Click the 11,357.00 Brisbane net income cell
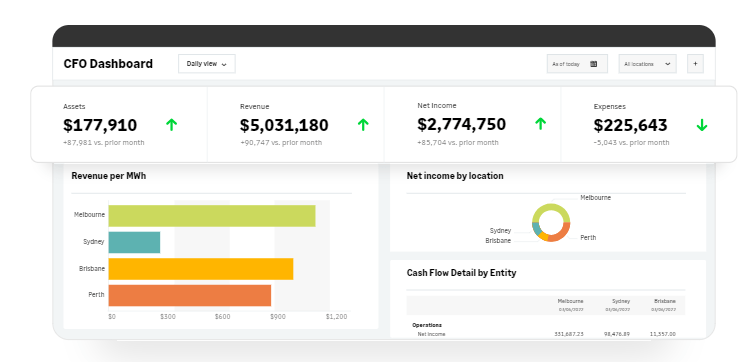Screen dimensions: 755x362 point(663,334)
